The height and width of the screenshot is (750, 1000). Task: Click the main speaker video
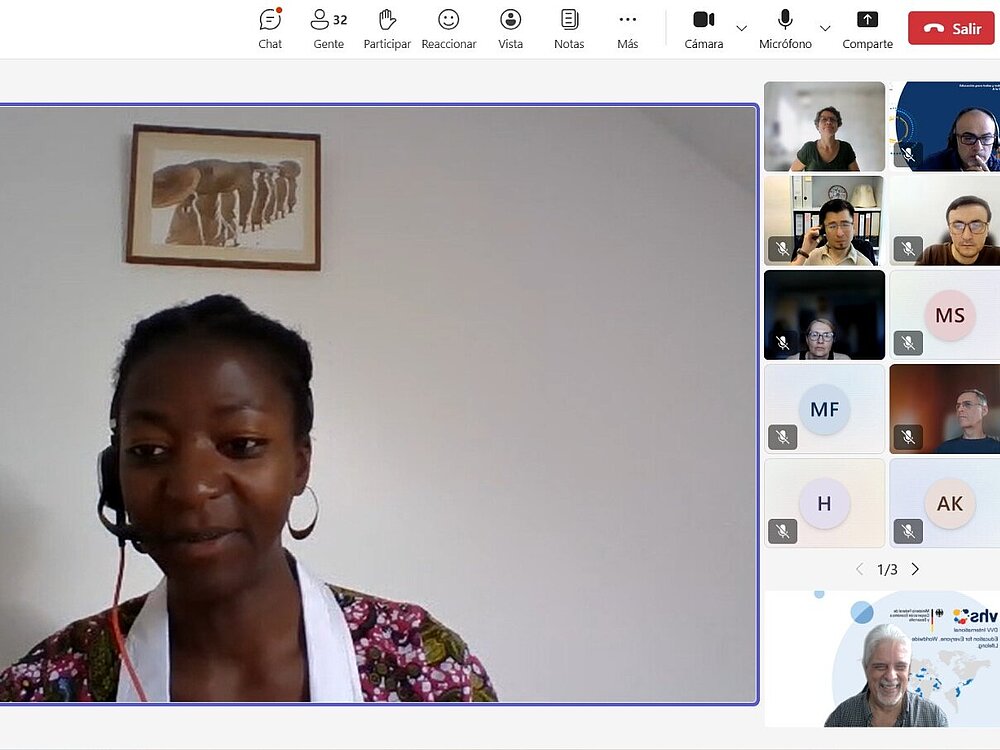pyautogui.click(x=376, y=404)
